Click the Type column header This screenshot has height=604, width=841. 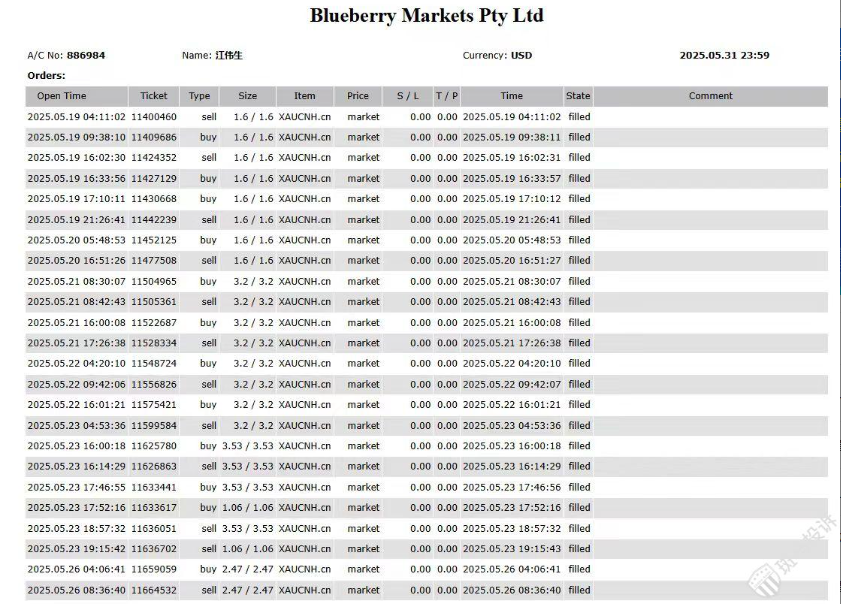[x=200, y=96]
